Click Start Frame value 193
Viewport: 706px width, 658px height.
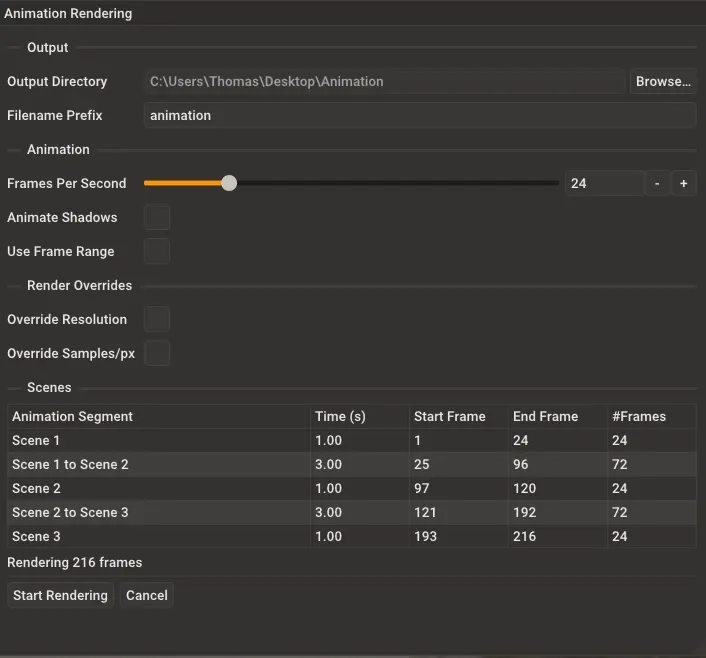point(425,536)
